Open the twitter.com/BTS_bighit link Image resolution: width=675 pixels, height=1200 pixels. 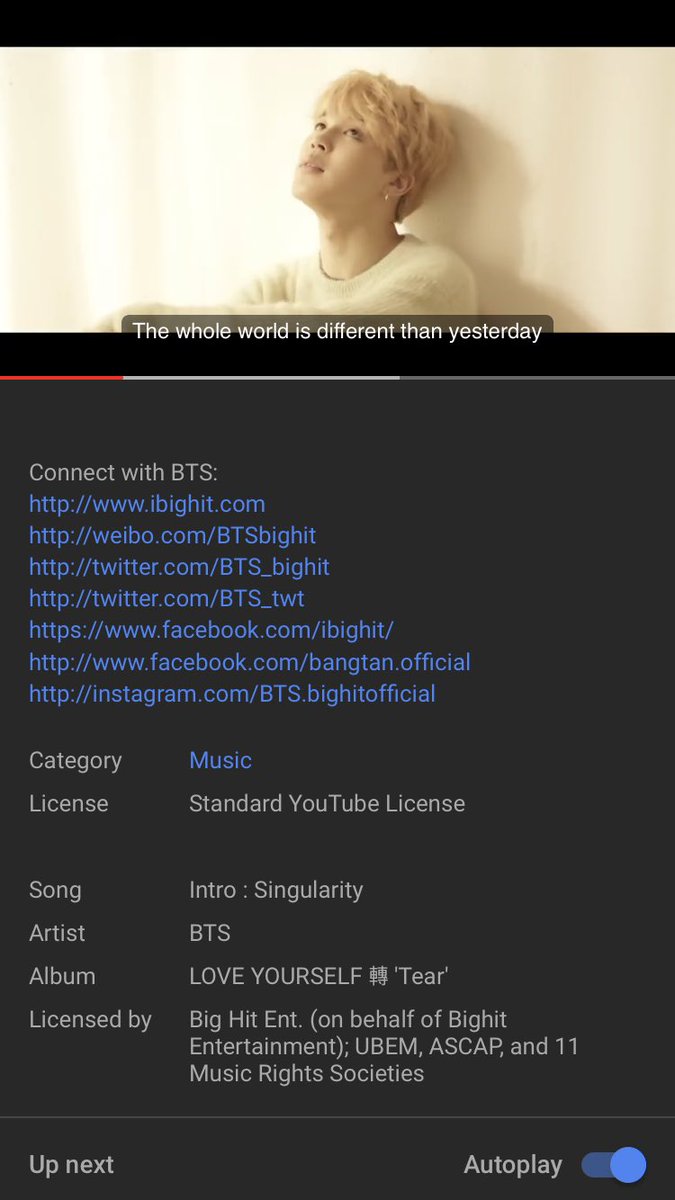(x=179, y=568)
